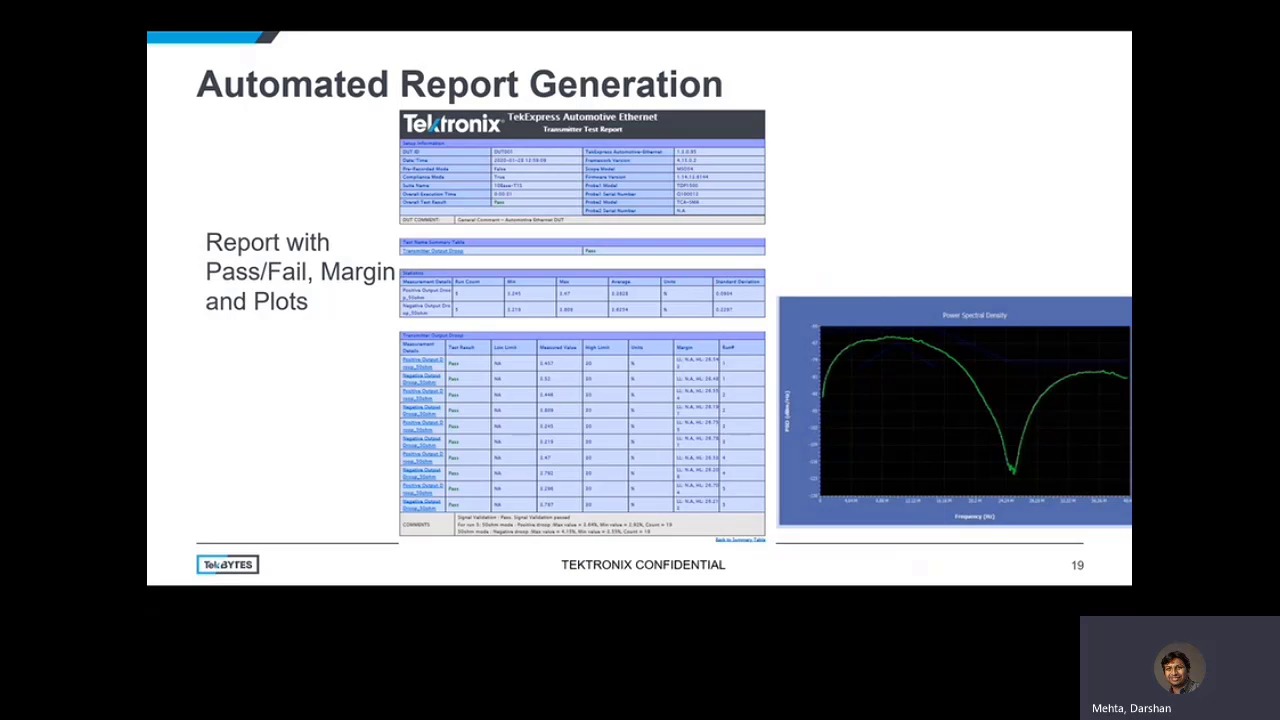1280x720 pixels.
Task: Select the COMMENTS section of the report
Action: coord(417,524)
